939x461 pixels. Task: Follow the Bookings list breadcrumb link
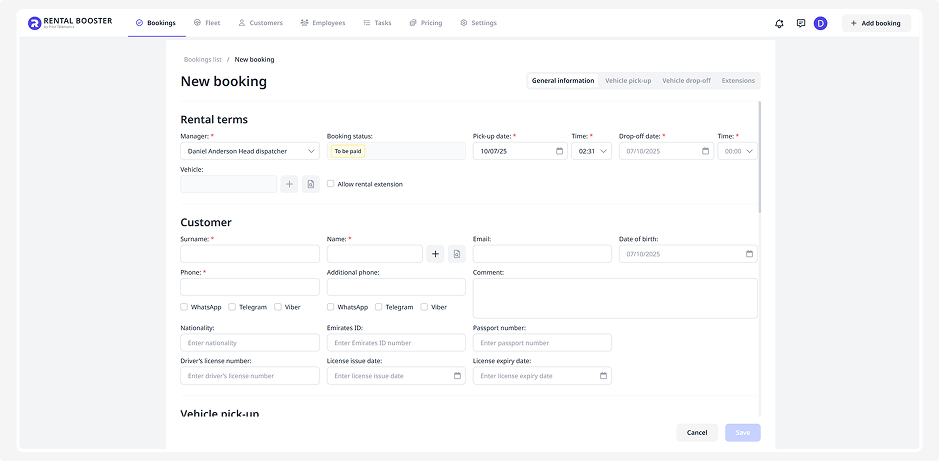click(x=203, y=60)
